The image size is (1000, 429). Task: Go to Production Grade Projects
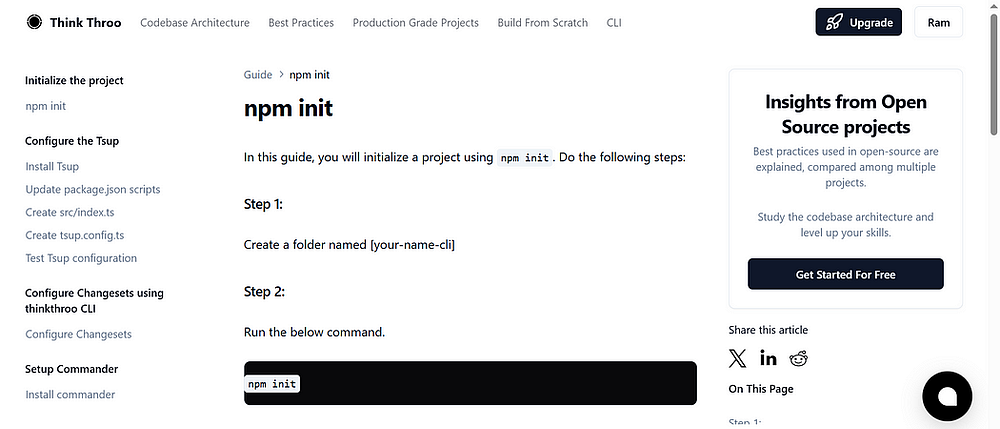click(416, 22)
